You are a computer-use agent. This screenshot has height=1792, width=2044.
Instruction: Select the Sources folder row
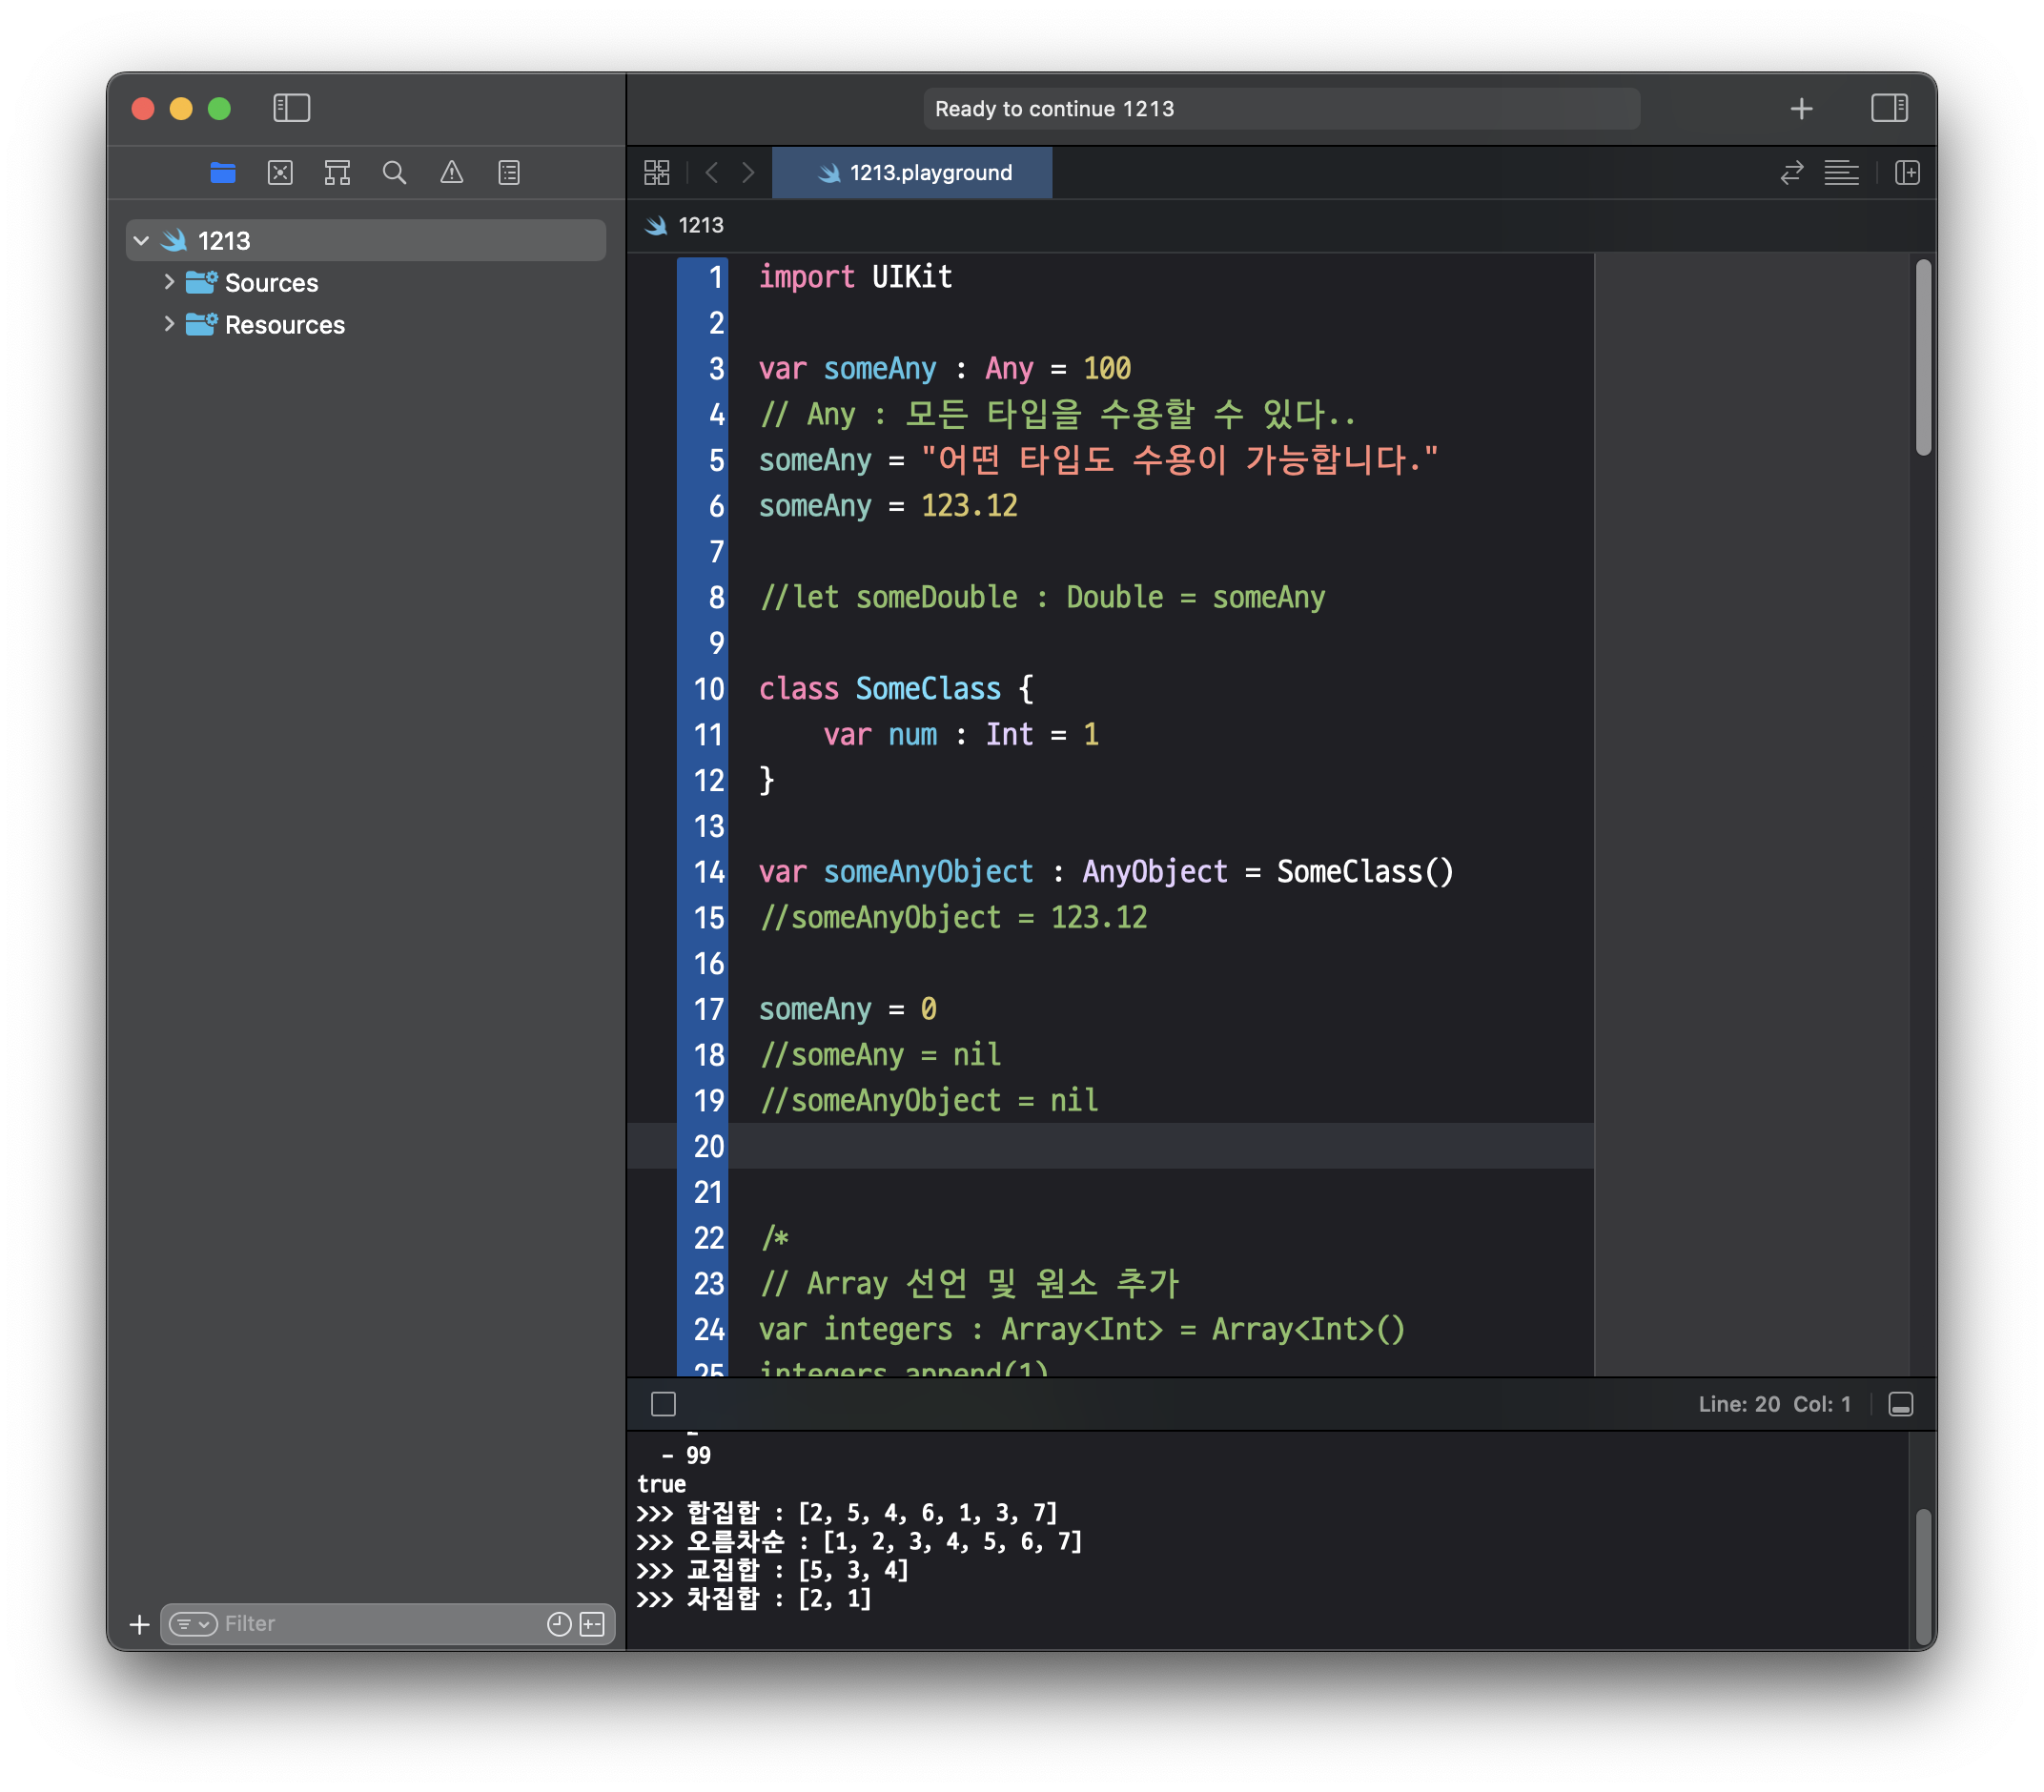click(366, 283)
